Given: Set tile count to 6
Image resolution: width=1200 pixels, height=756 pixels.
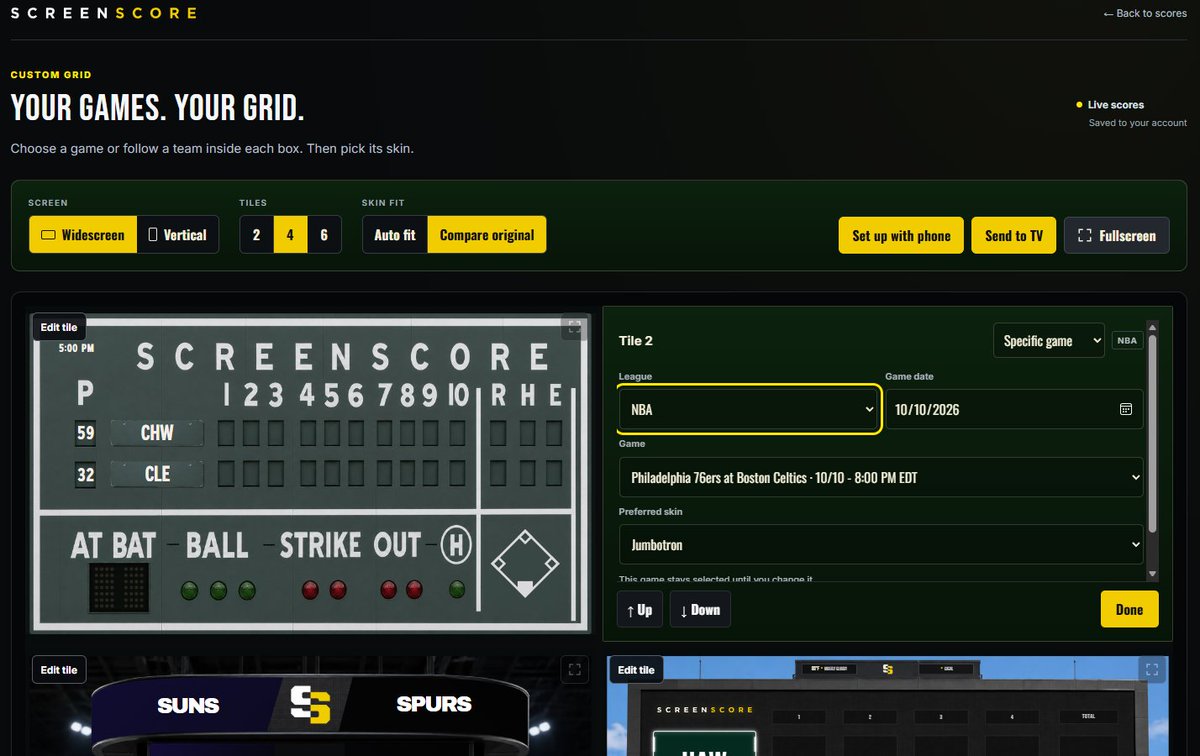Looking at the screenshot, I should [324, 235].
